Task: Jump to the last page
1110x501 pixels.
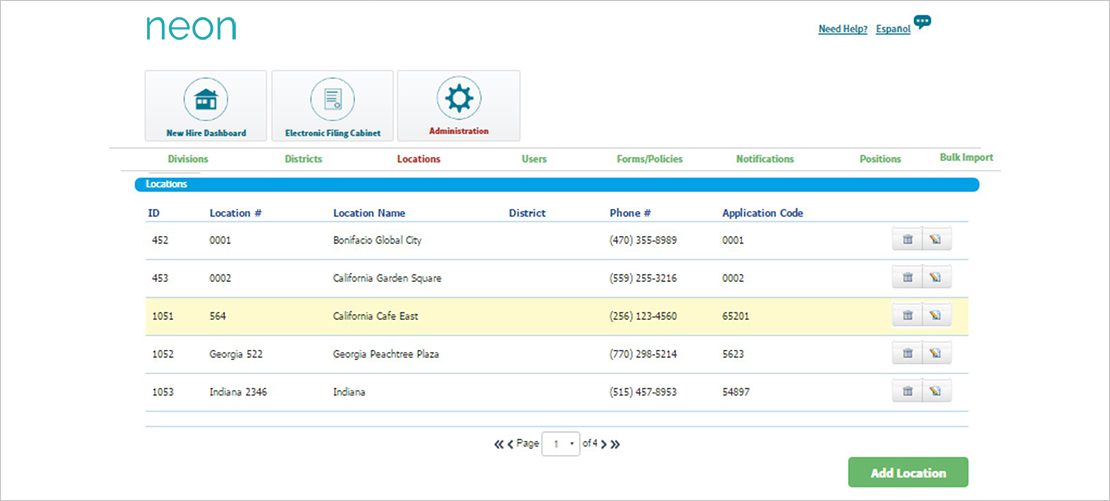Action: [616, 444]
